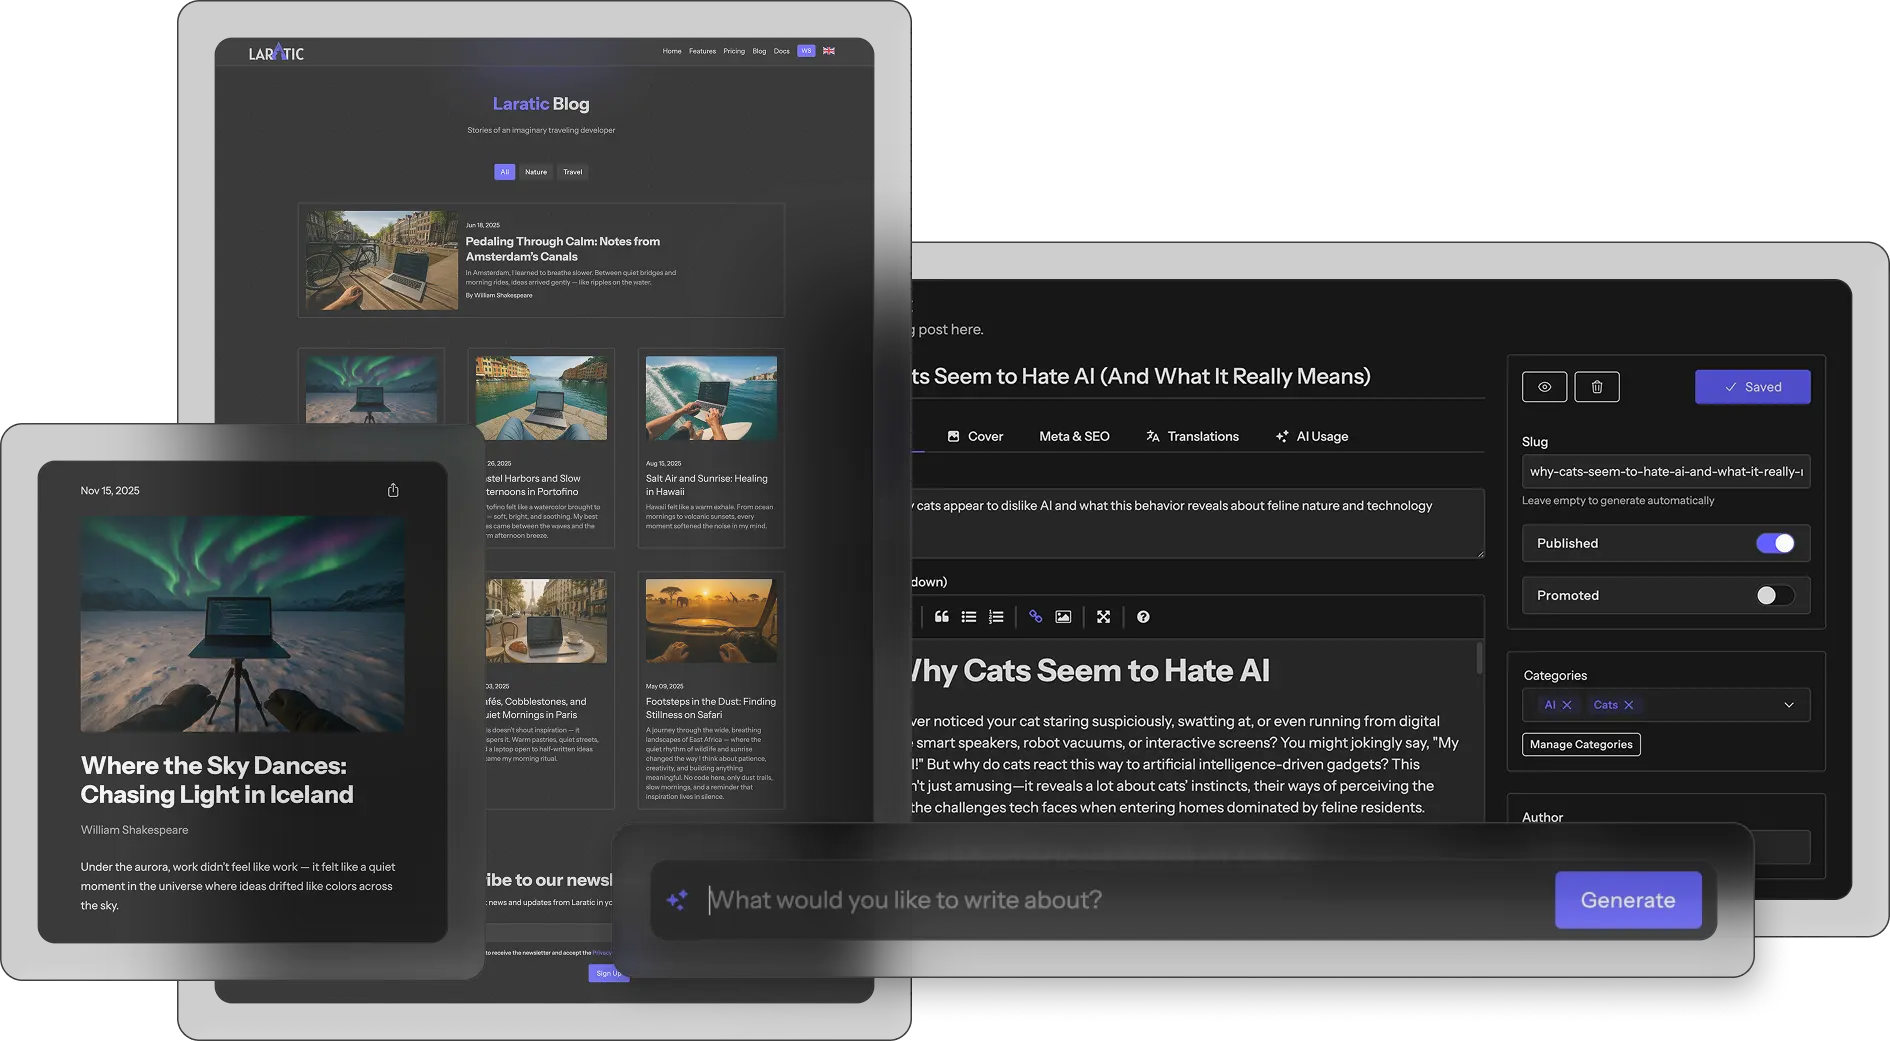
Task: Preview post with eye icon button
Action: pyautogui.click(x=1545, y=387)
